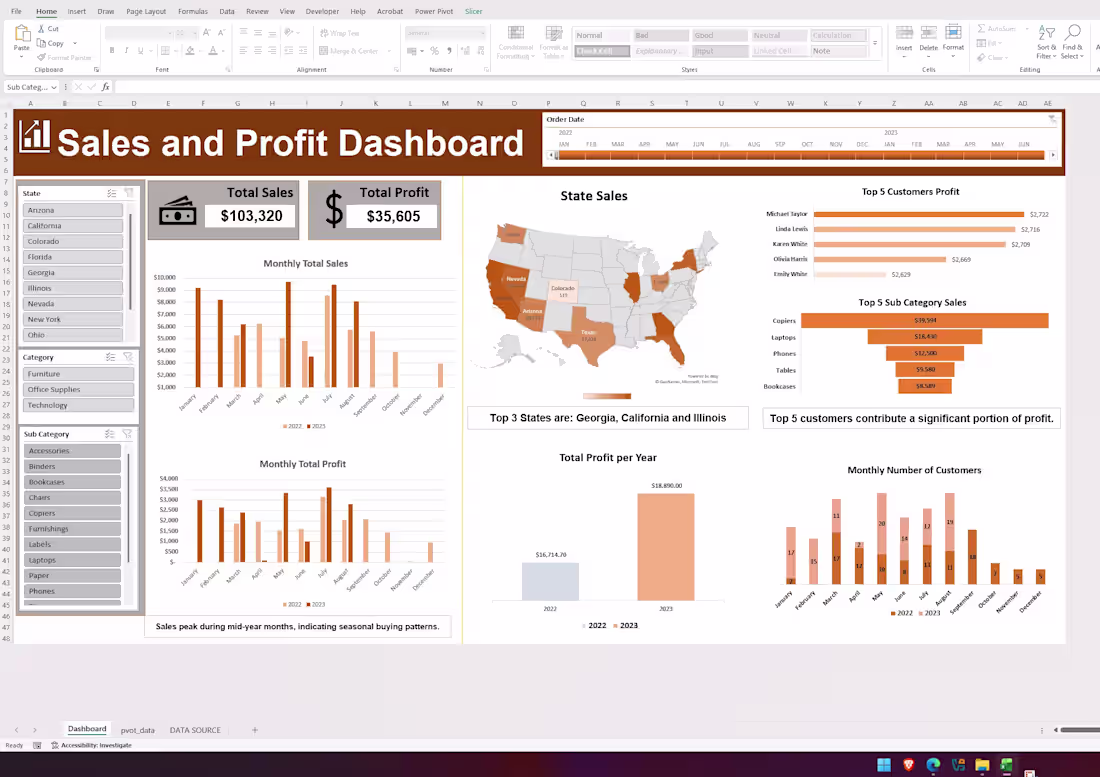
Task: Enable multi-select on the Sub Category slicer
Action: pos(109,434)
